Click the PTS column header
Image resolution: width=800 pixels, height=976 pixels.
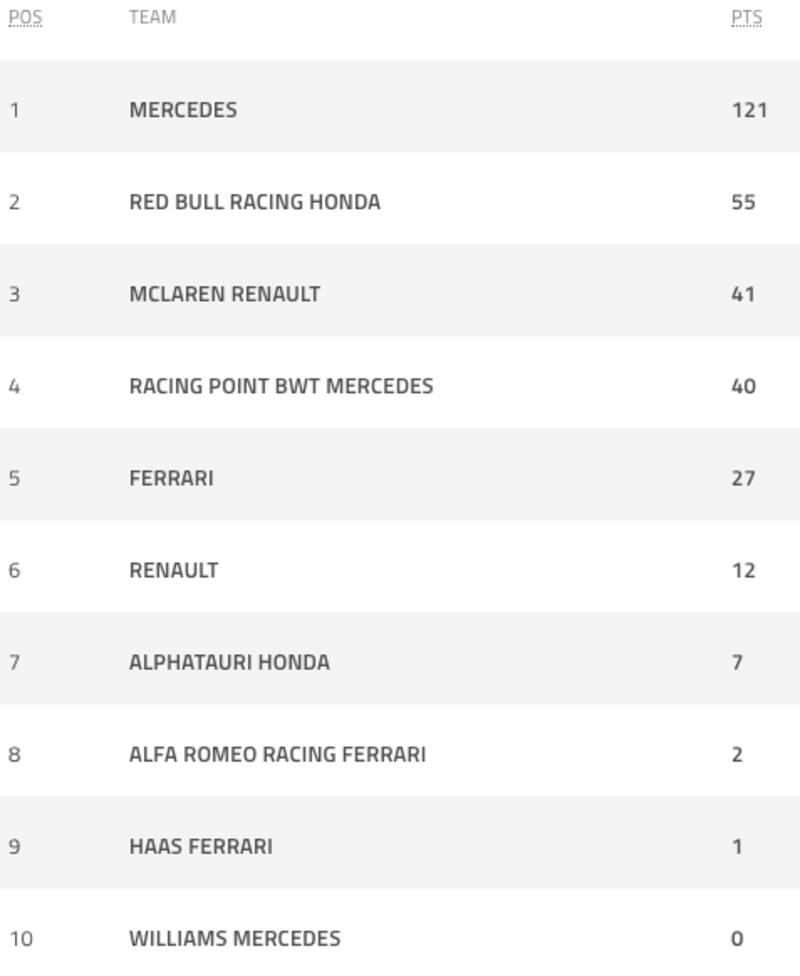pos(746,17)
